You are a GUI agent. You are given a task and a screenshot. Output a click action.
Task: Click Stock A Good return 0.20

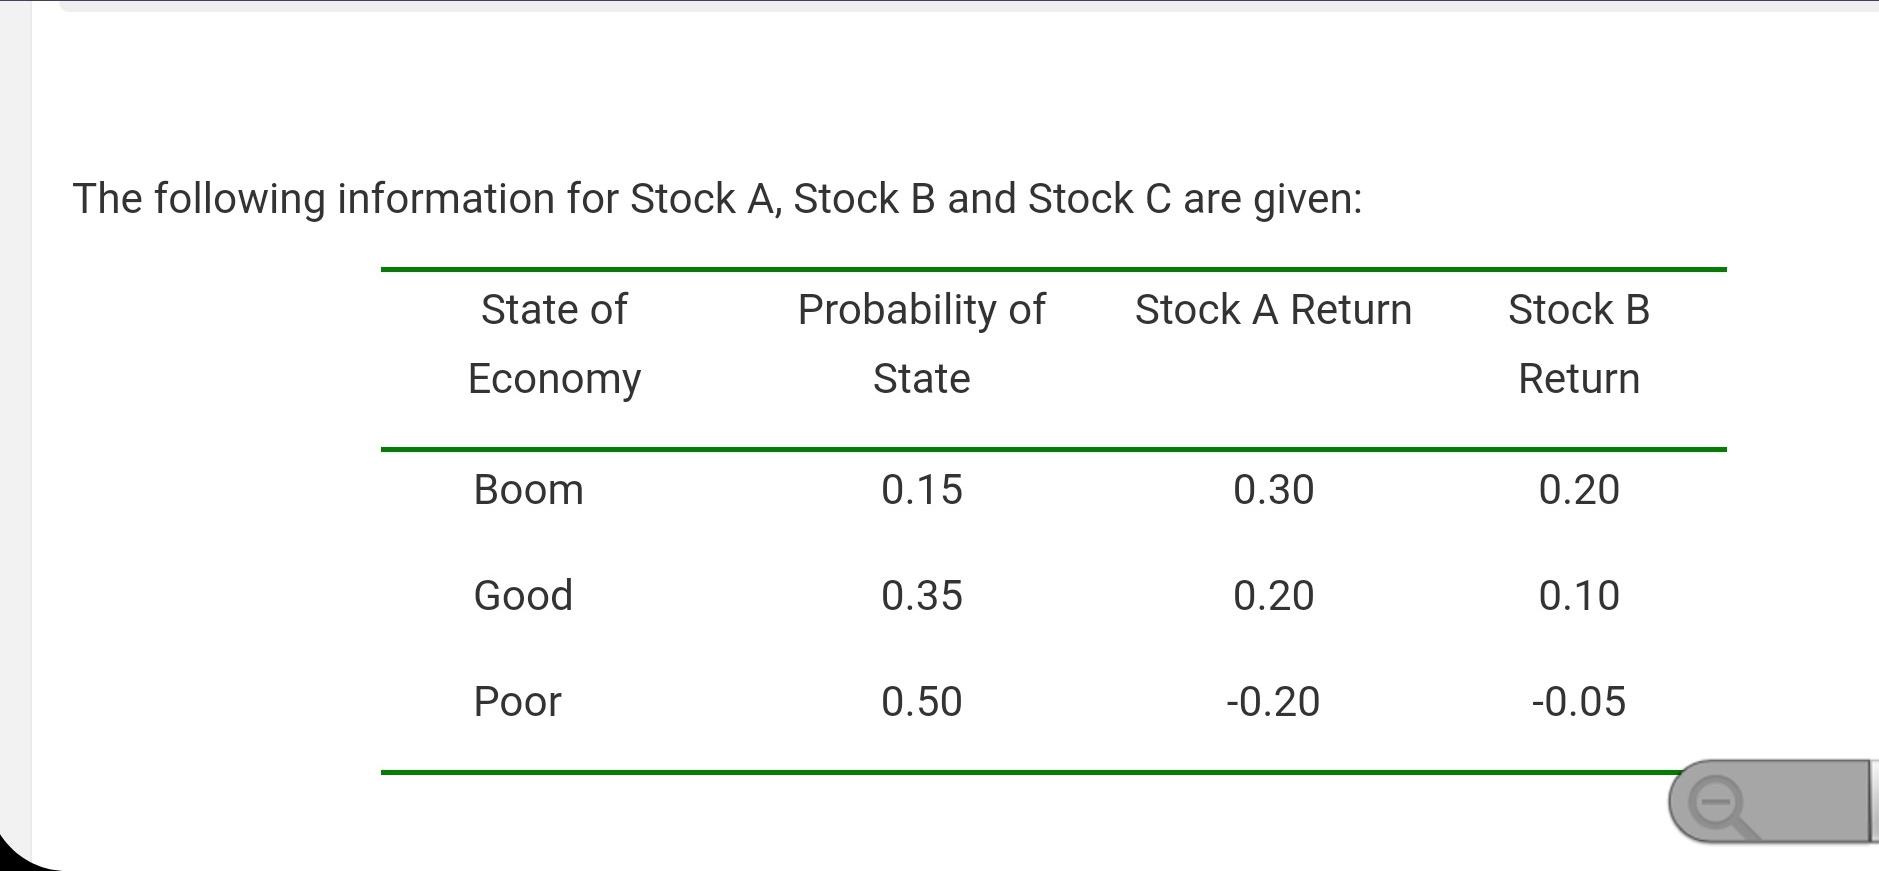(x=1273, y=596)
